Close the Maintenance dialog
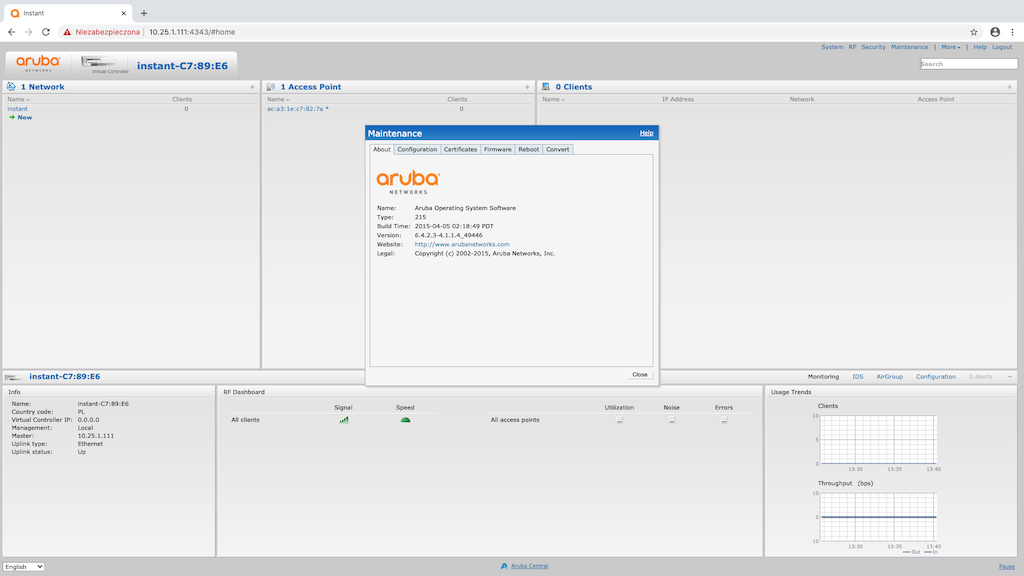This screenshot has height=576, width=1024. [x=639, y=374]
